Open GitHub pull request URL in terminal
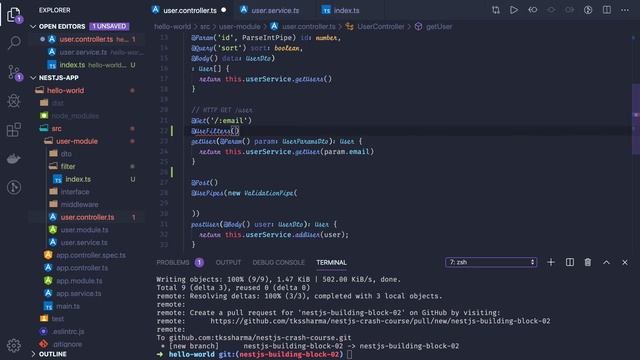 [380, 321]
